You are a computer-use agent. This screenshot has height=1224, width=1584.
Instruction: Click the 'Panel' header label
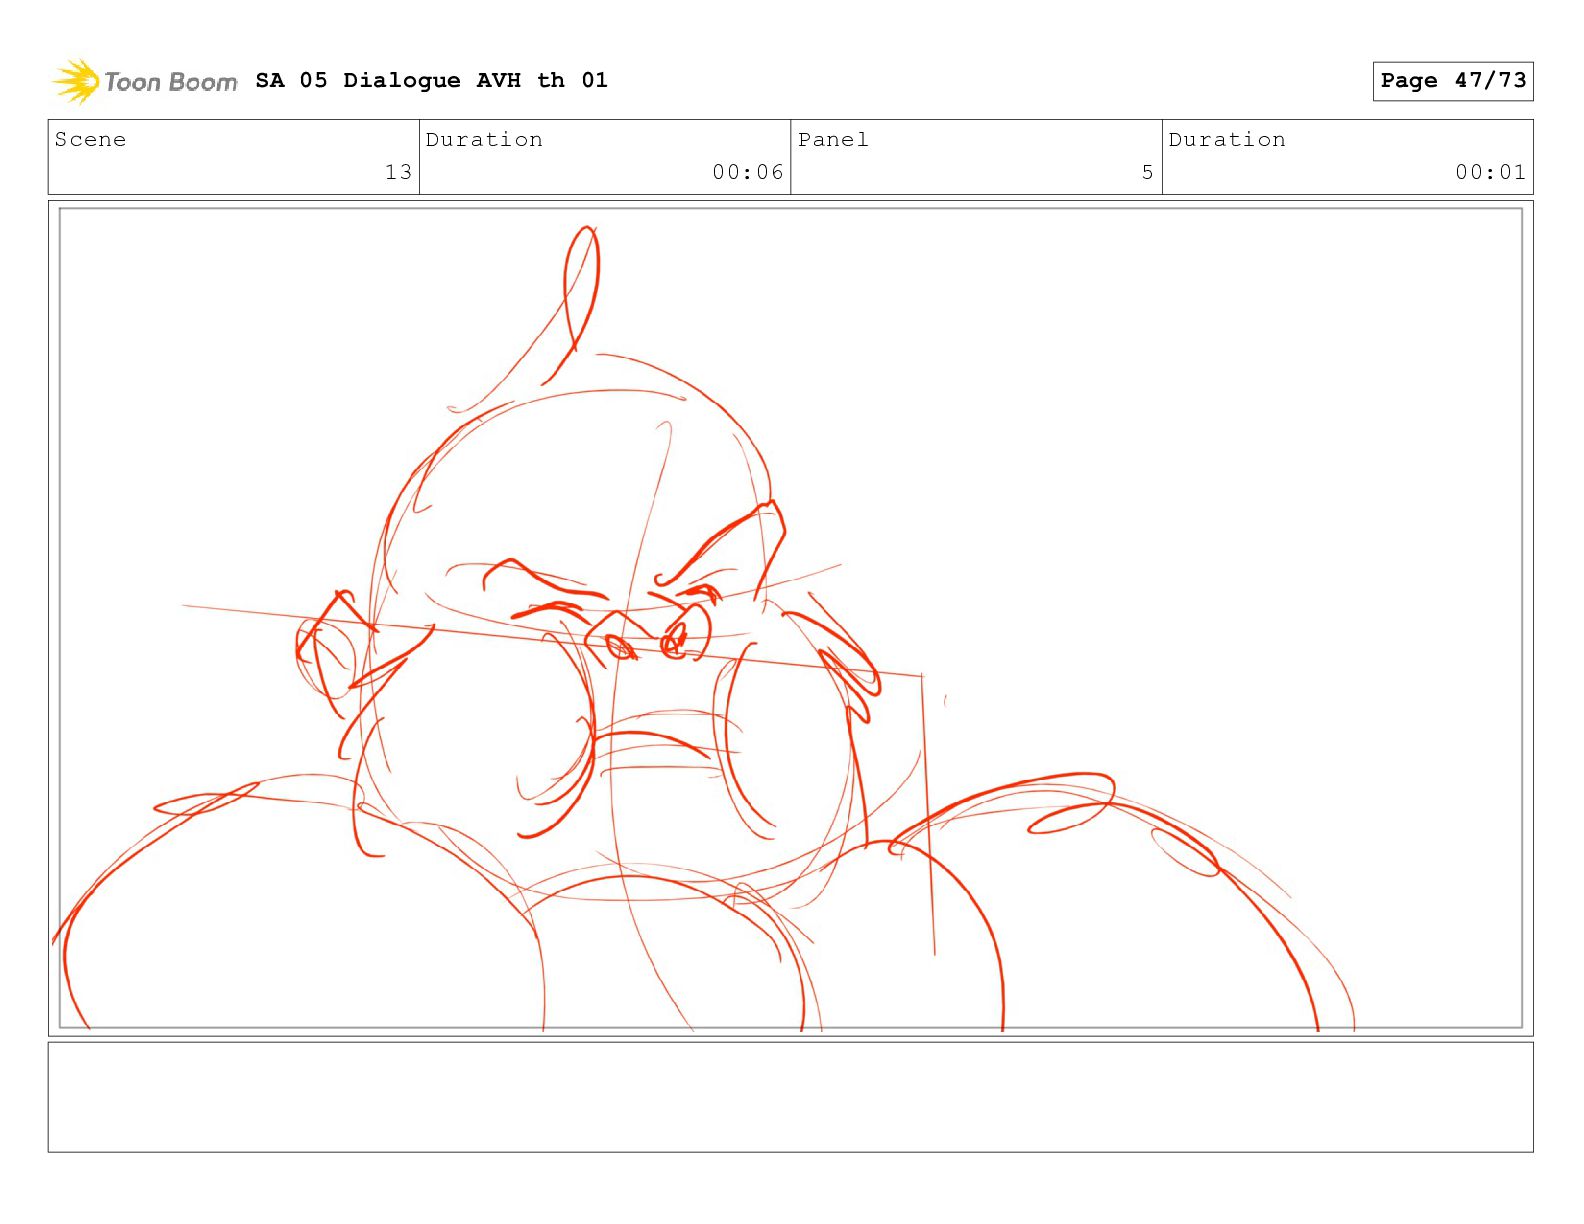coord(833,140)
